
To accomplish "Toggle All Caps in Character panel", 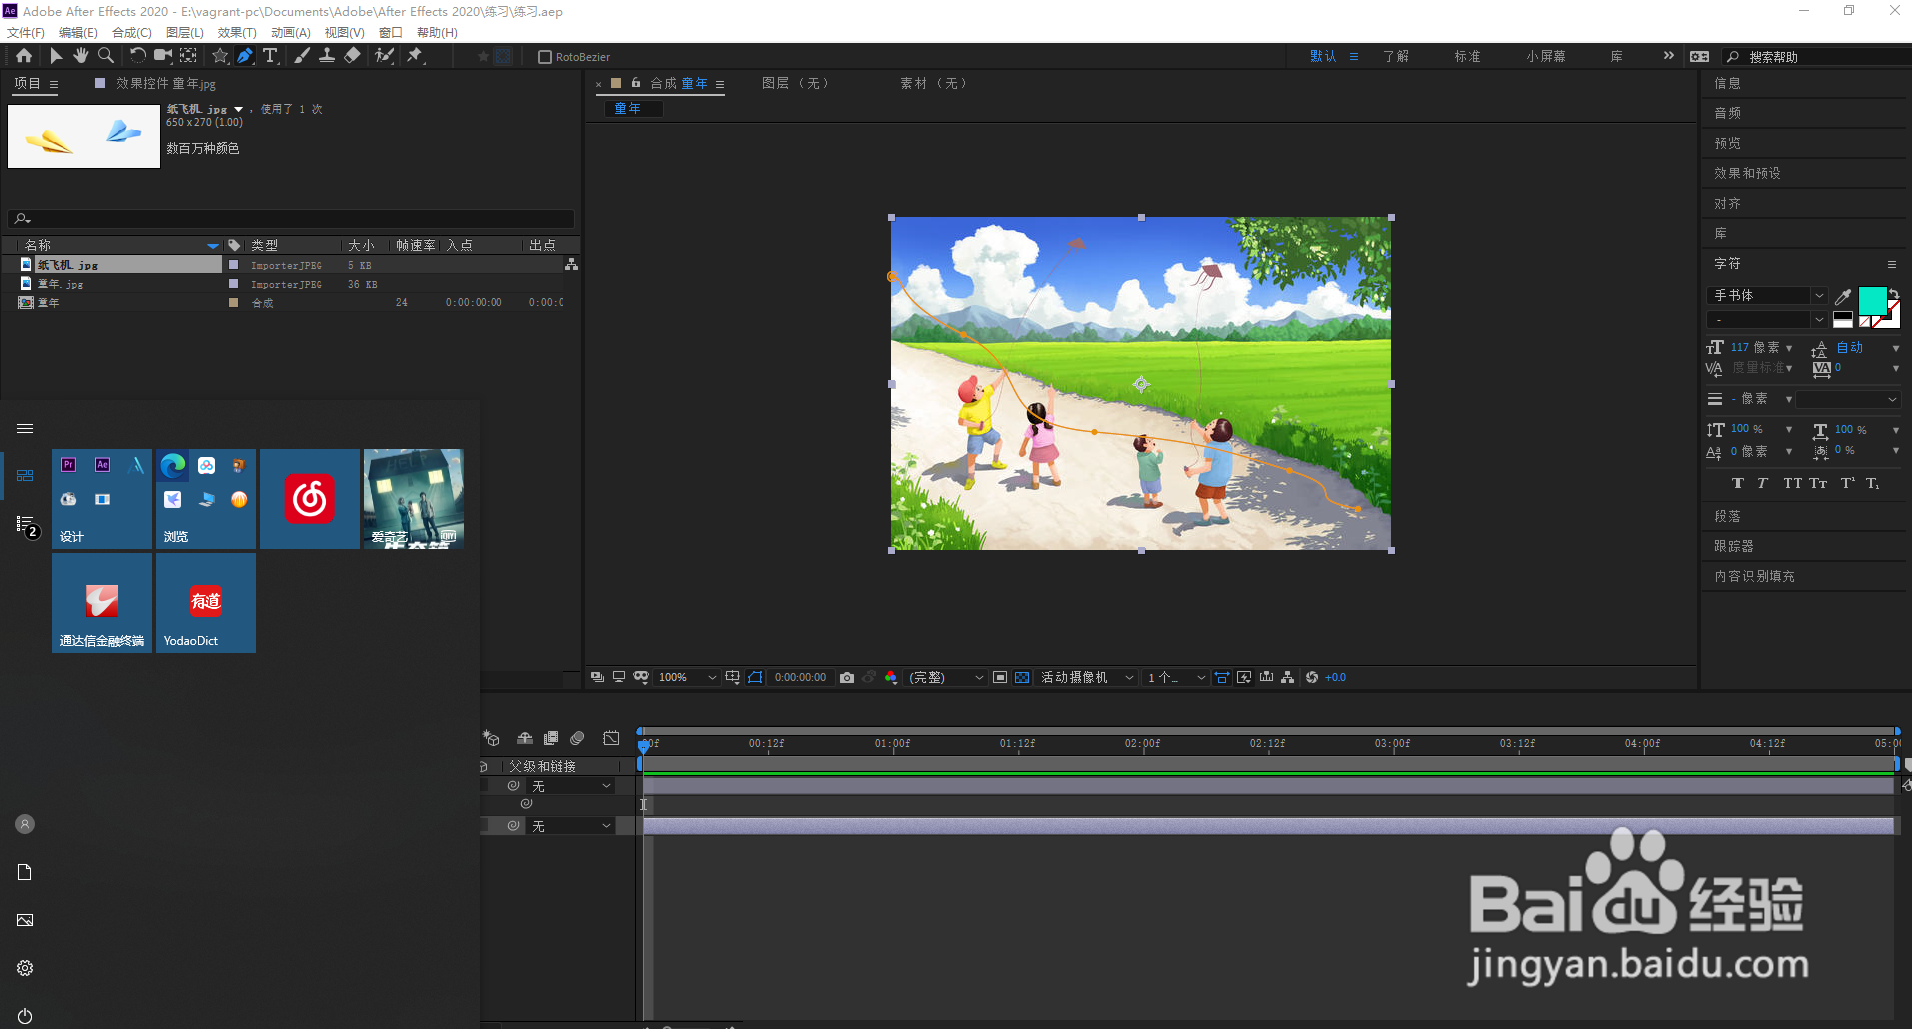I will [1793, 483].
